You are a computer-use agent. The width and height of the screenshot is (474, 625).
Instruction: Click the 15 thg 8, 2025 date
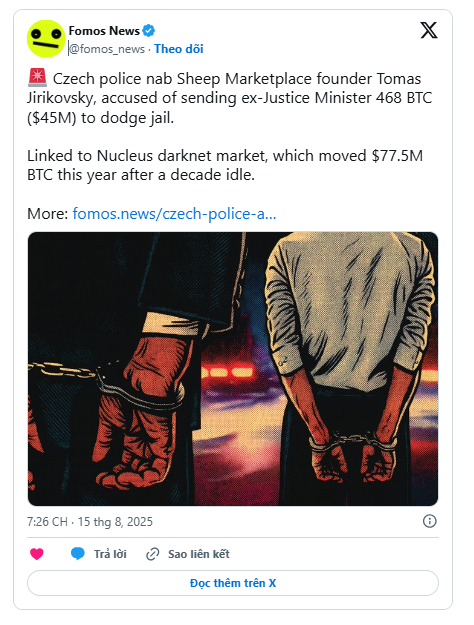[x=115, y=522]
